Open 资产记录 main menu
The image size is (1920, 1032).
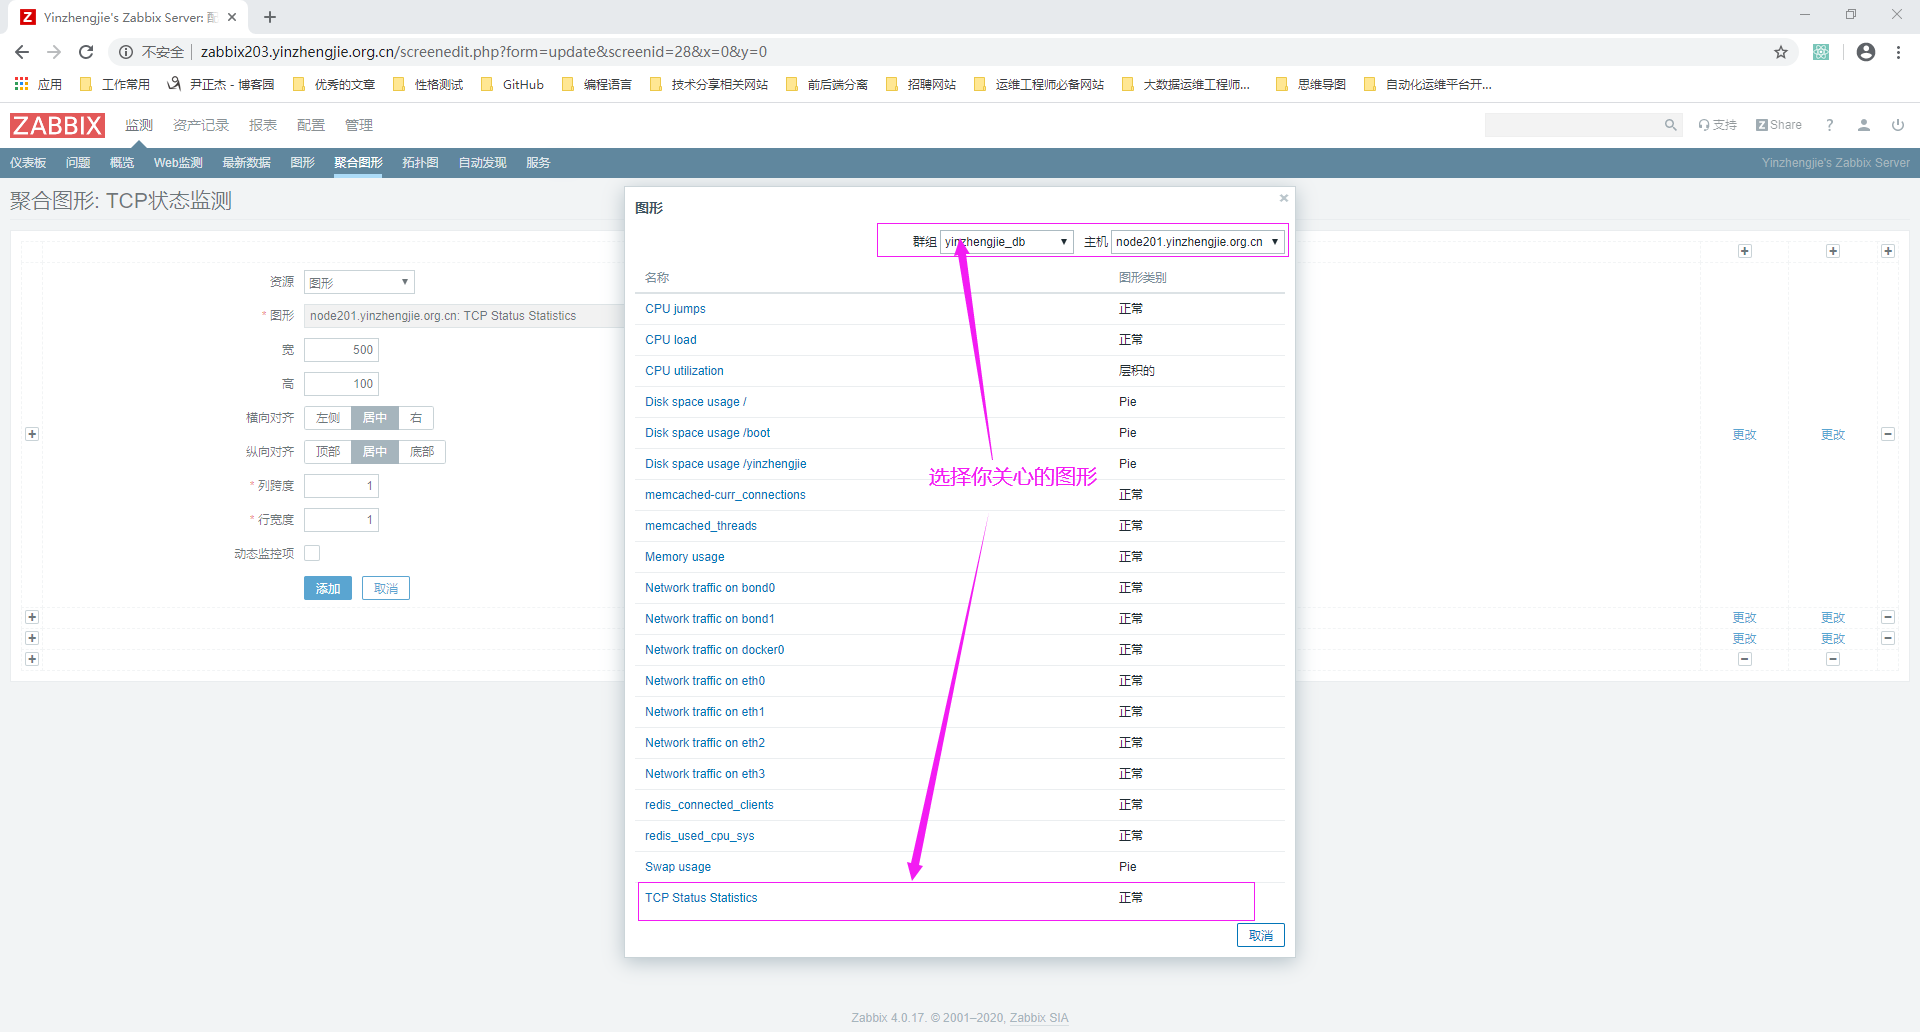click(201, 125)
